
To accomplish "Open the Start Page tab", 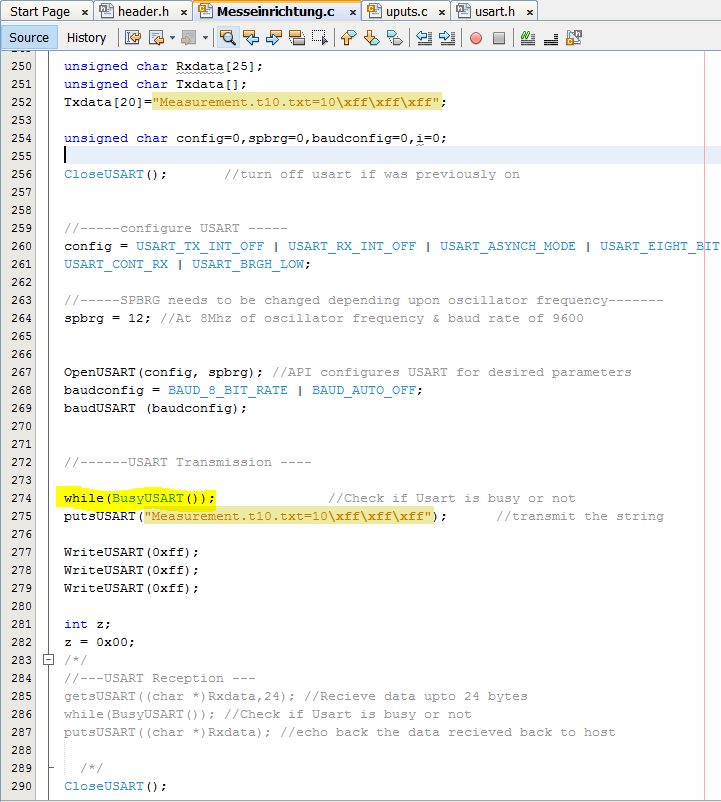I will click(40, 11).
